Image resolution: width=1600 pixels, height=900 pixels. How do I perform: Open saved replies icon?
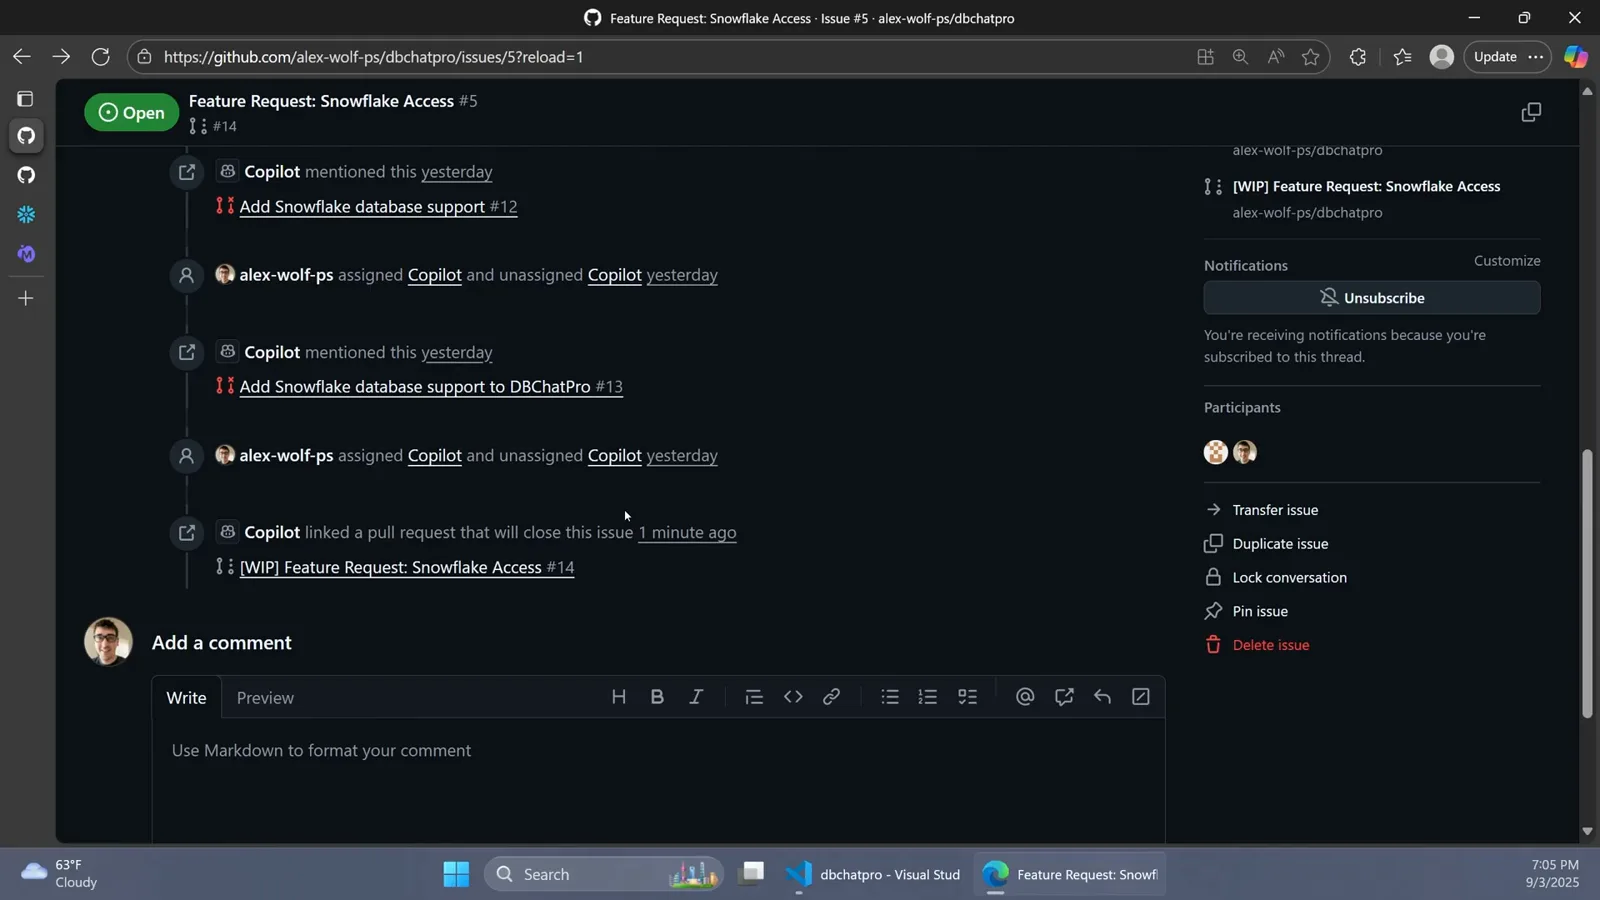click(x=1102, y=697)
